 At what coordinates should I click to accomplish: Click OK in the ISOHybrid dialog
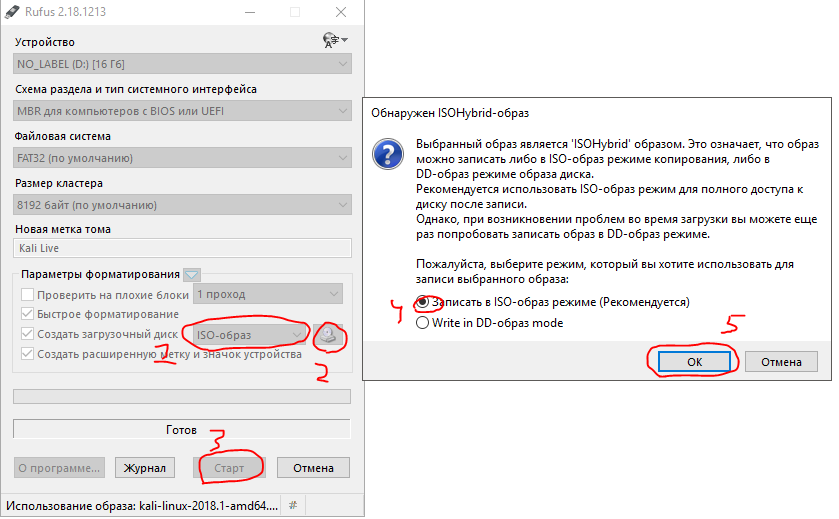(x=694, y=362)
